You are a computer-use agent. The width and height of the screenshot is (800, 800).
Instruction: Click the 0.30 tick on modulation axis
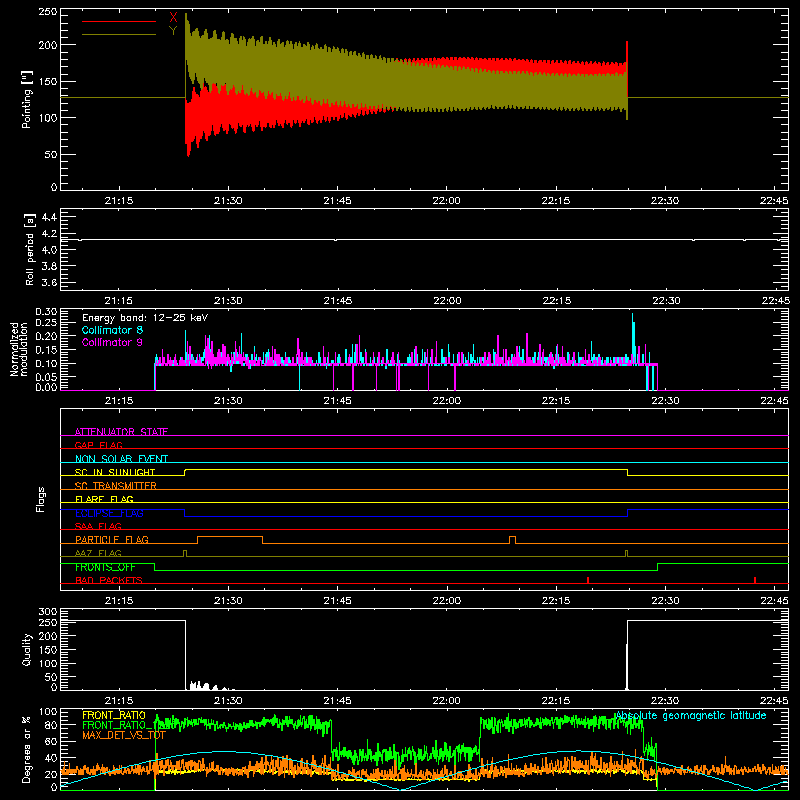pos(46,312)
